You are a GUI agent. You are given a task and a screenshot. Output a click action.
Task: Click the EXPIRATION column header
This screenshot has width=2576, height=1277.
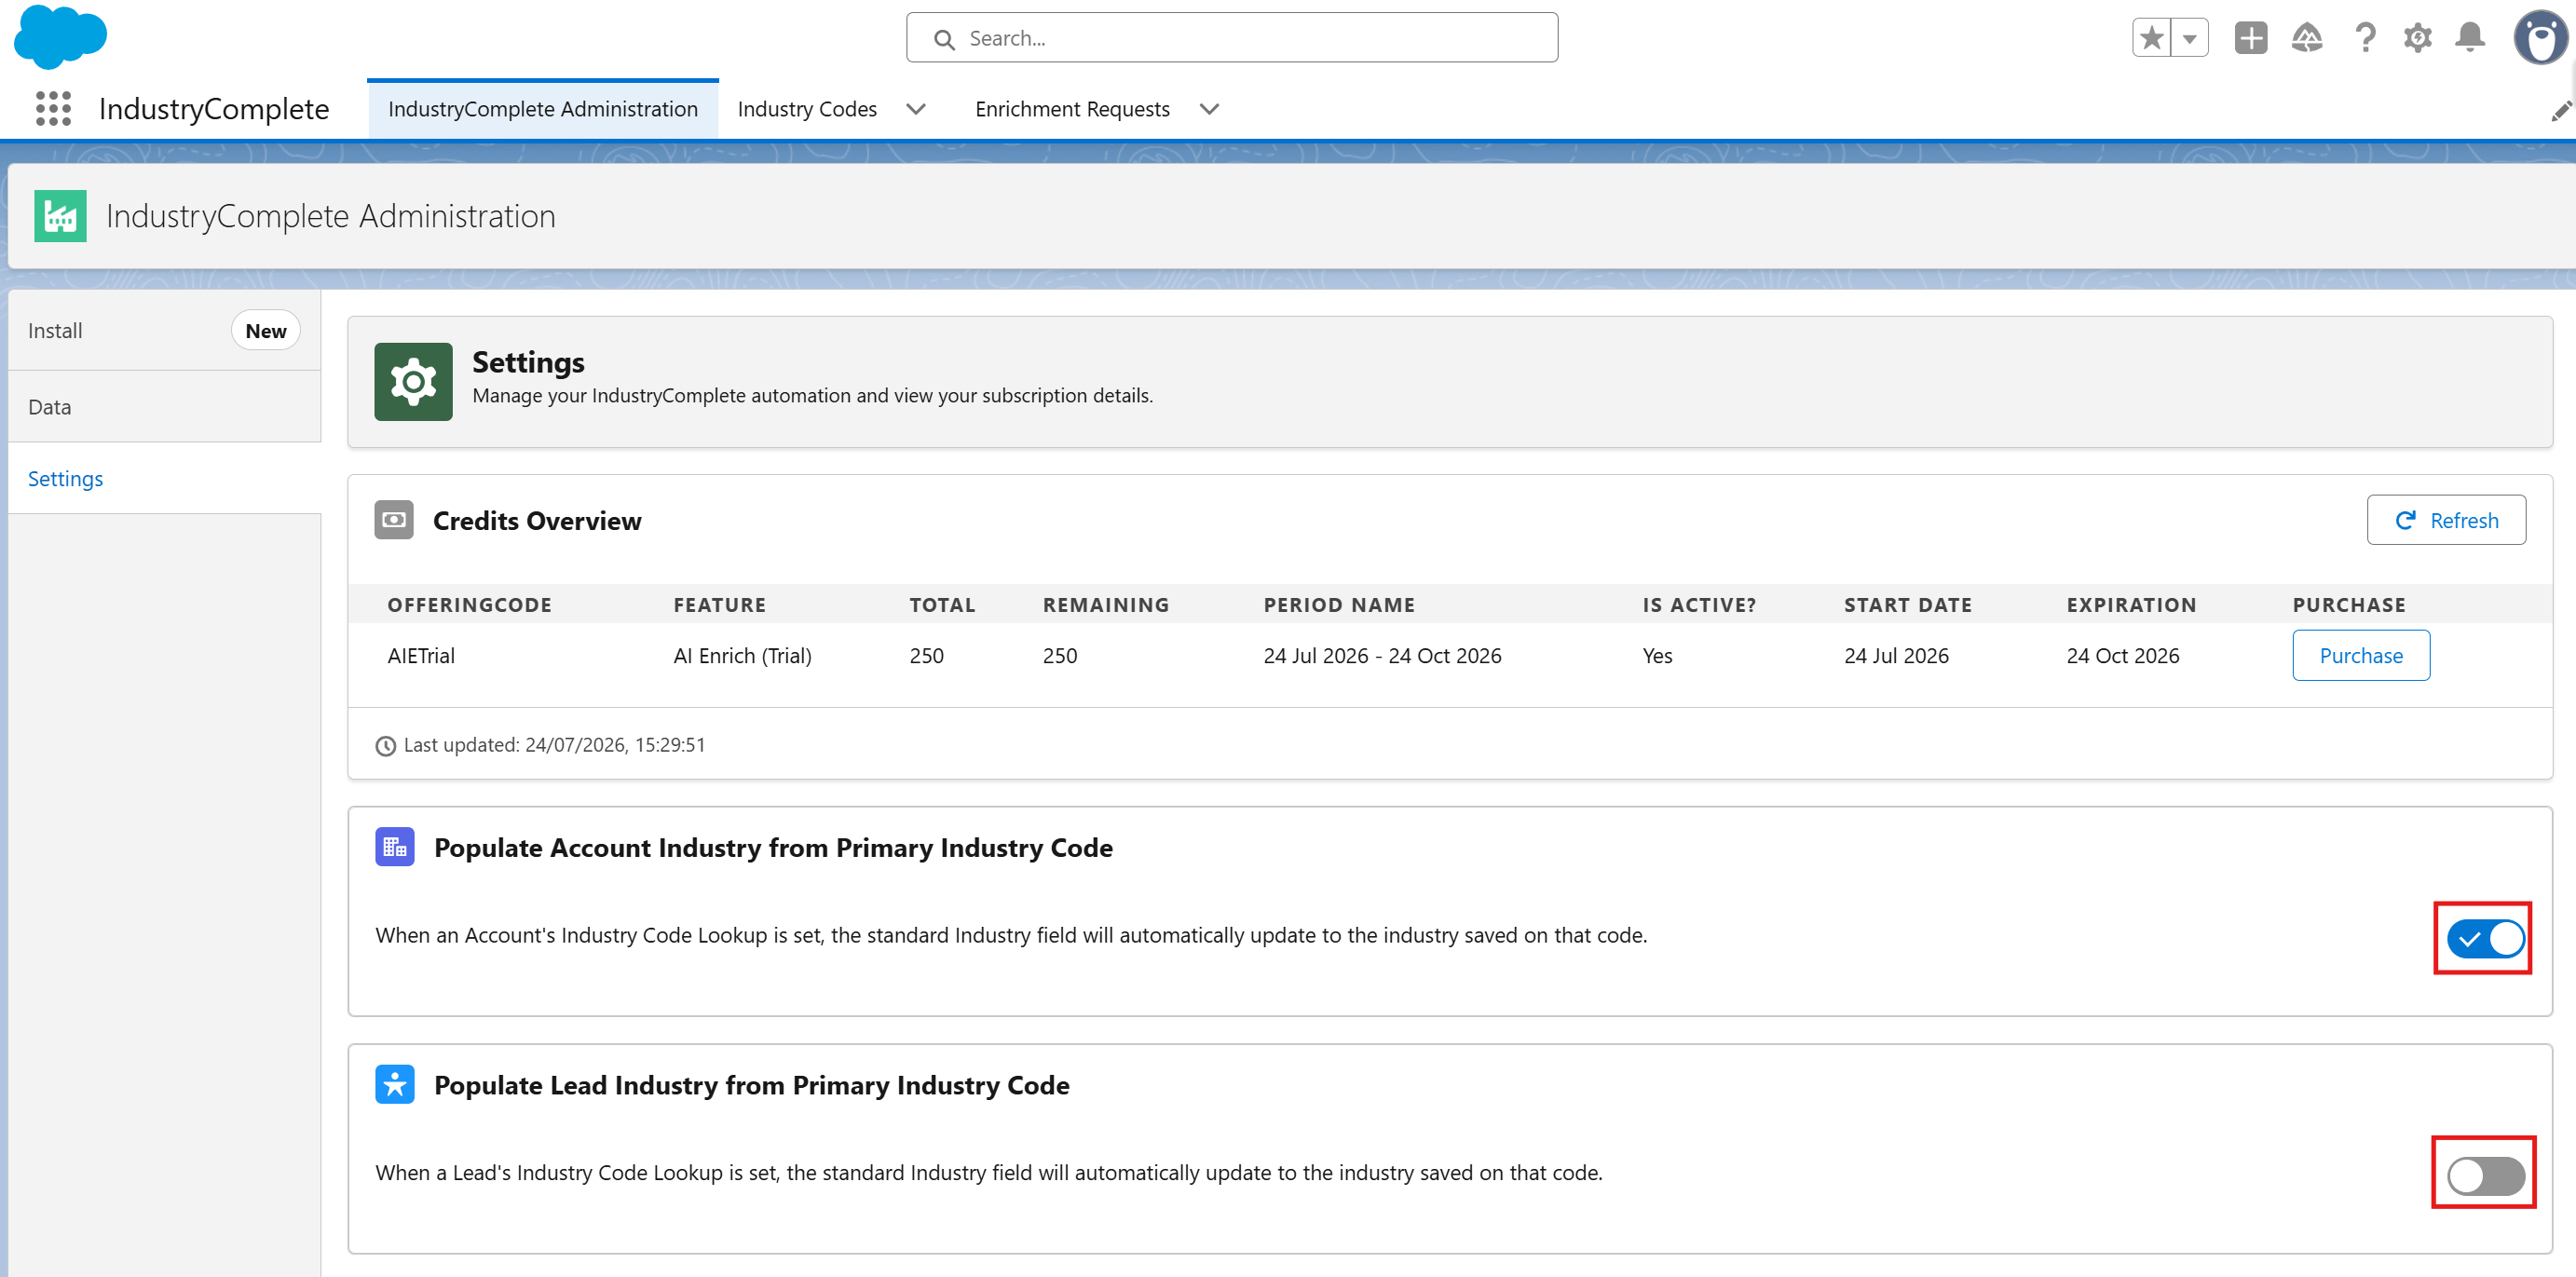[2131, 605]
